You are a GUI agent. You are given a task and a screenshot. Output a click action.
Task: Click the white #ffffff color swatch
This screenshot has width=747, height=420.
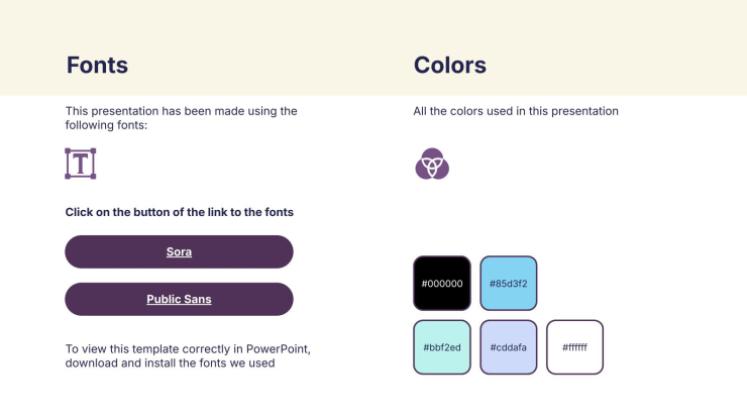coord(574,347)
